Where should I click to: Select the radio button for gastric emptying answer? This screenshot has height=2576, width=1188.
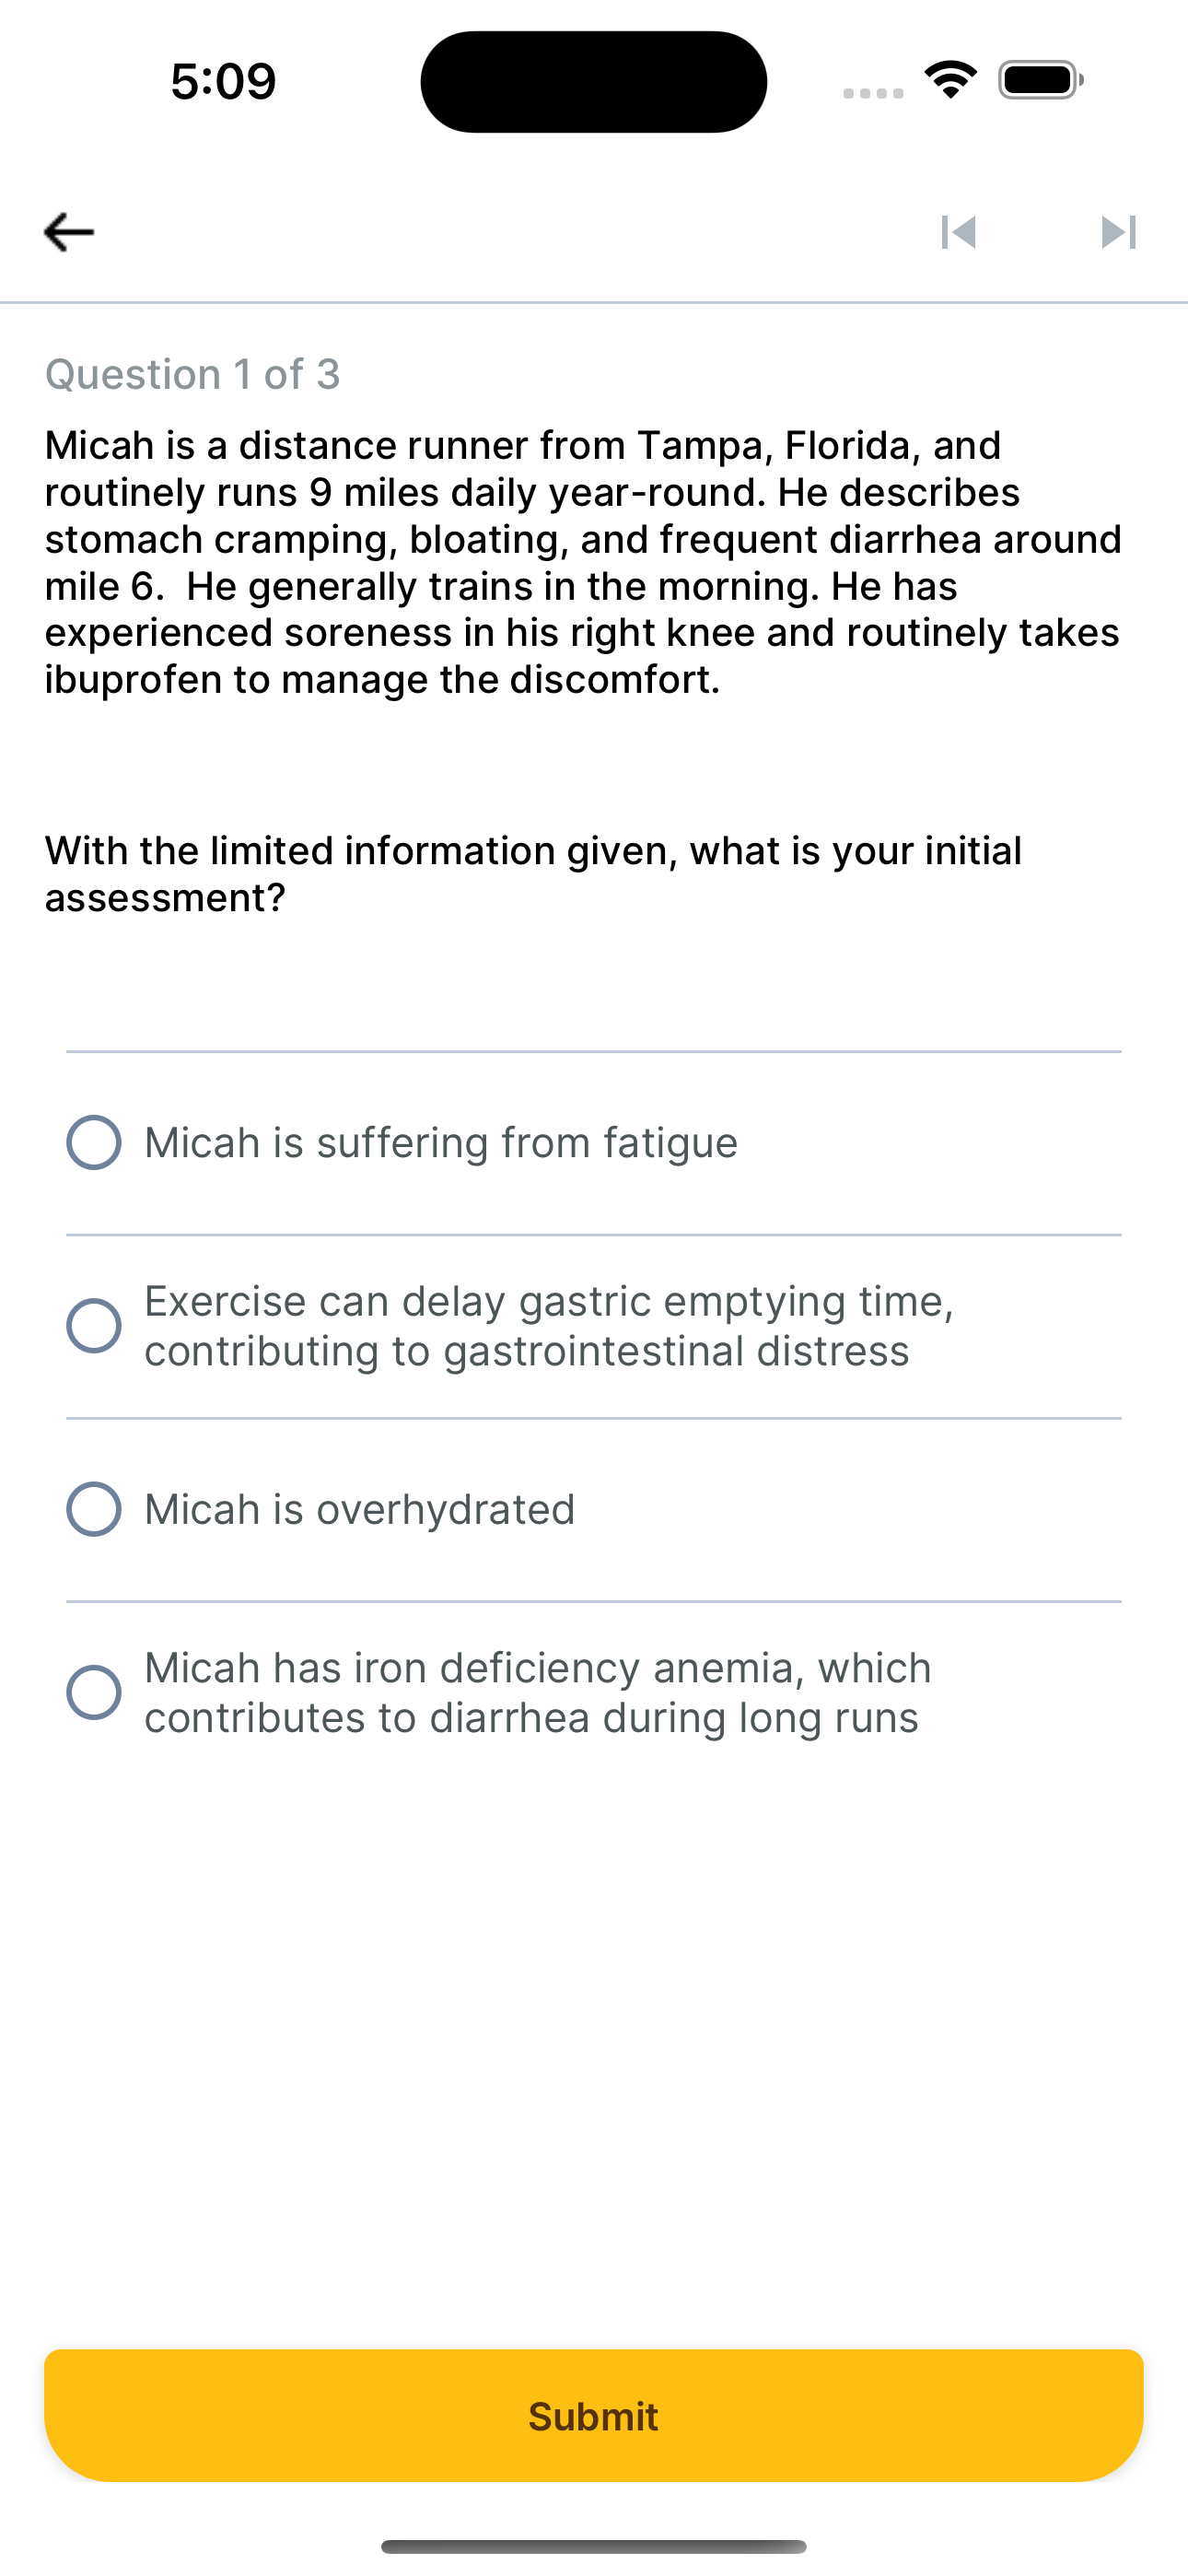coord(94,1326)
